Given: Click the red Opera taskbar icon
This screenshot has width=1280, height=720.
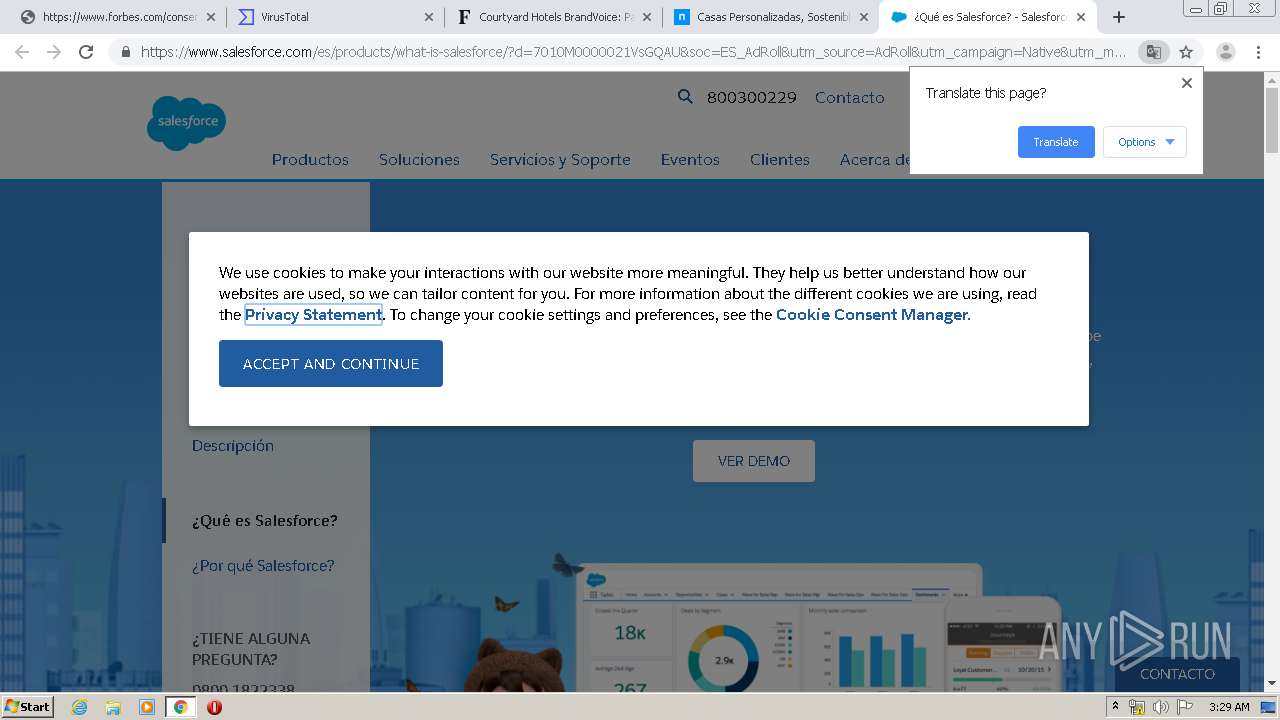Looking at the screenshot, I should 214,707.
